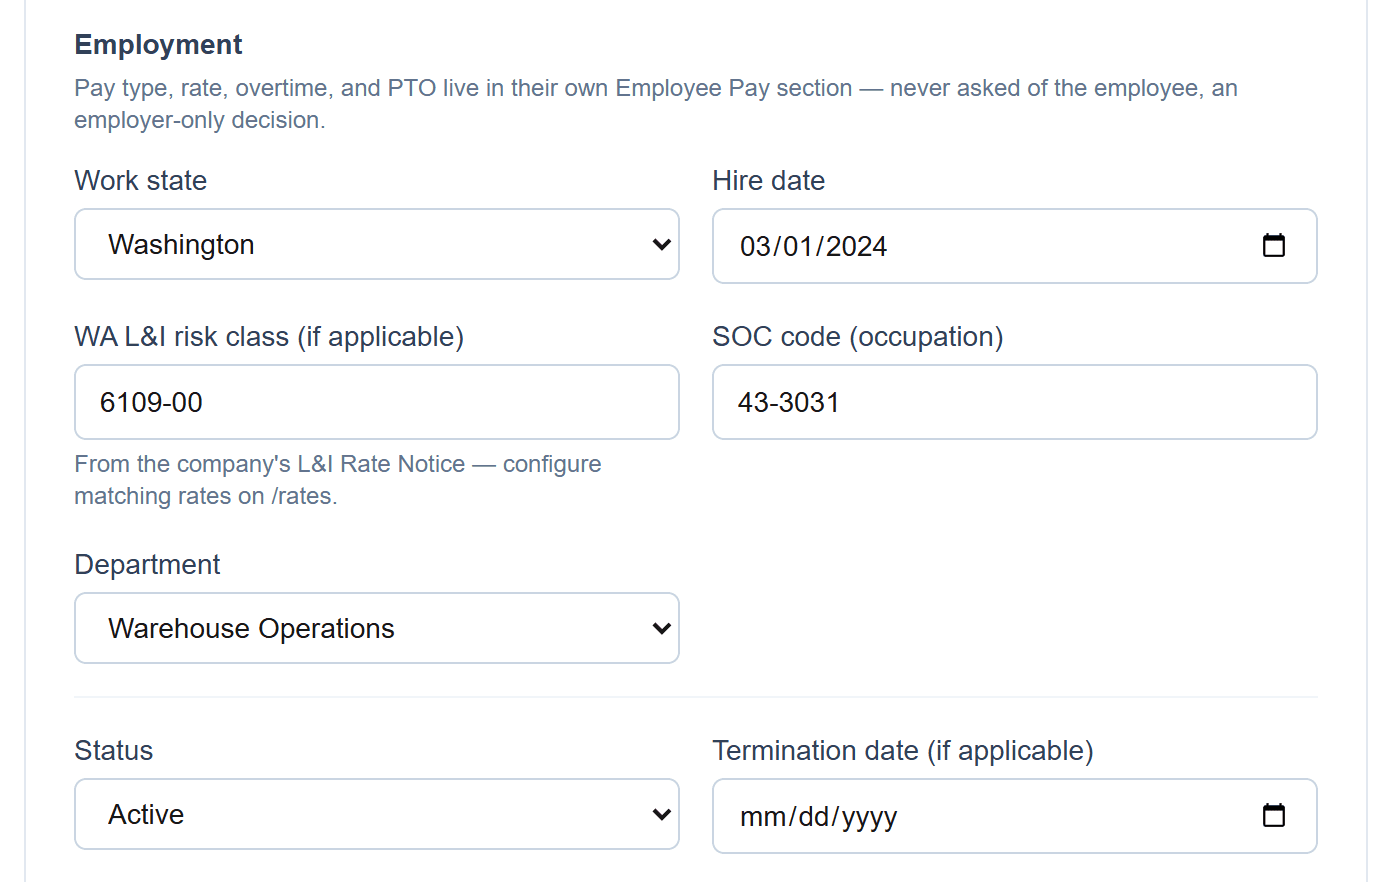
Task: Focus the Termination date mm/dd/yyyy field
Action: (x=1015, y=816)
